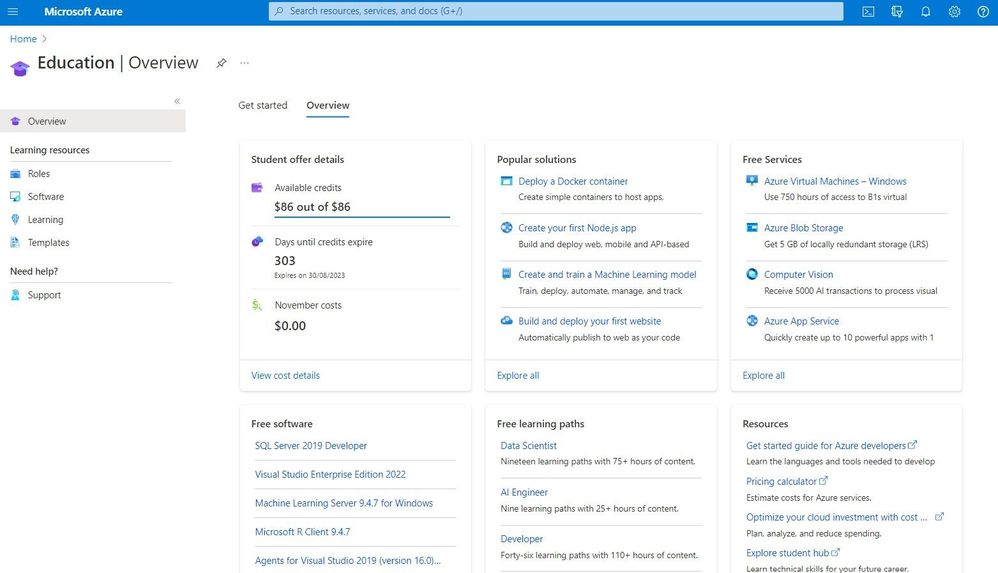The width and height of the screenshot is (998, 573).
Task: Open Build and deploy your first website
Action: pyautogui.click(x=589, y=322)
